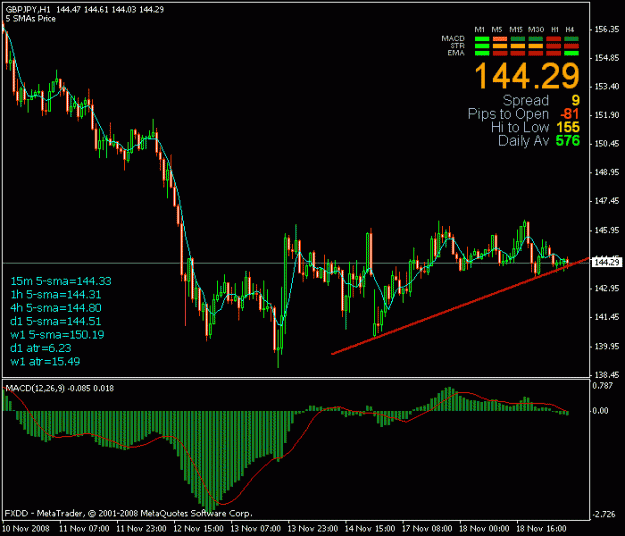
Task: Click the 'w1 atr=15.49' line
Action: [45, 361]
